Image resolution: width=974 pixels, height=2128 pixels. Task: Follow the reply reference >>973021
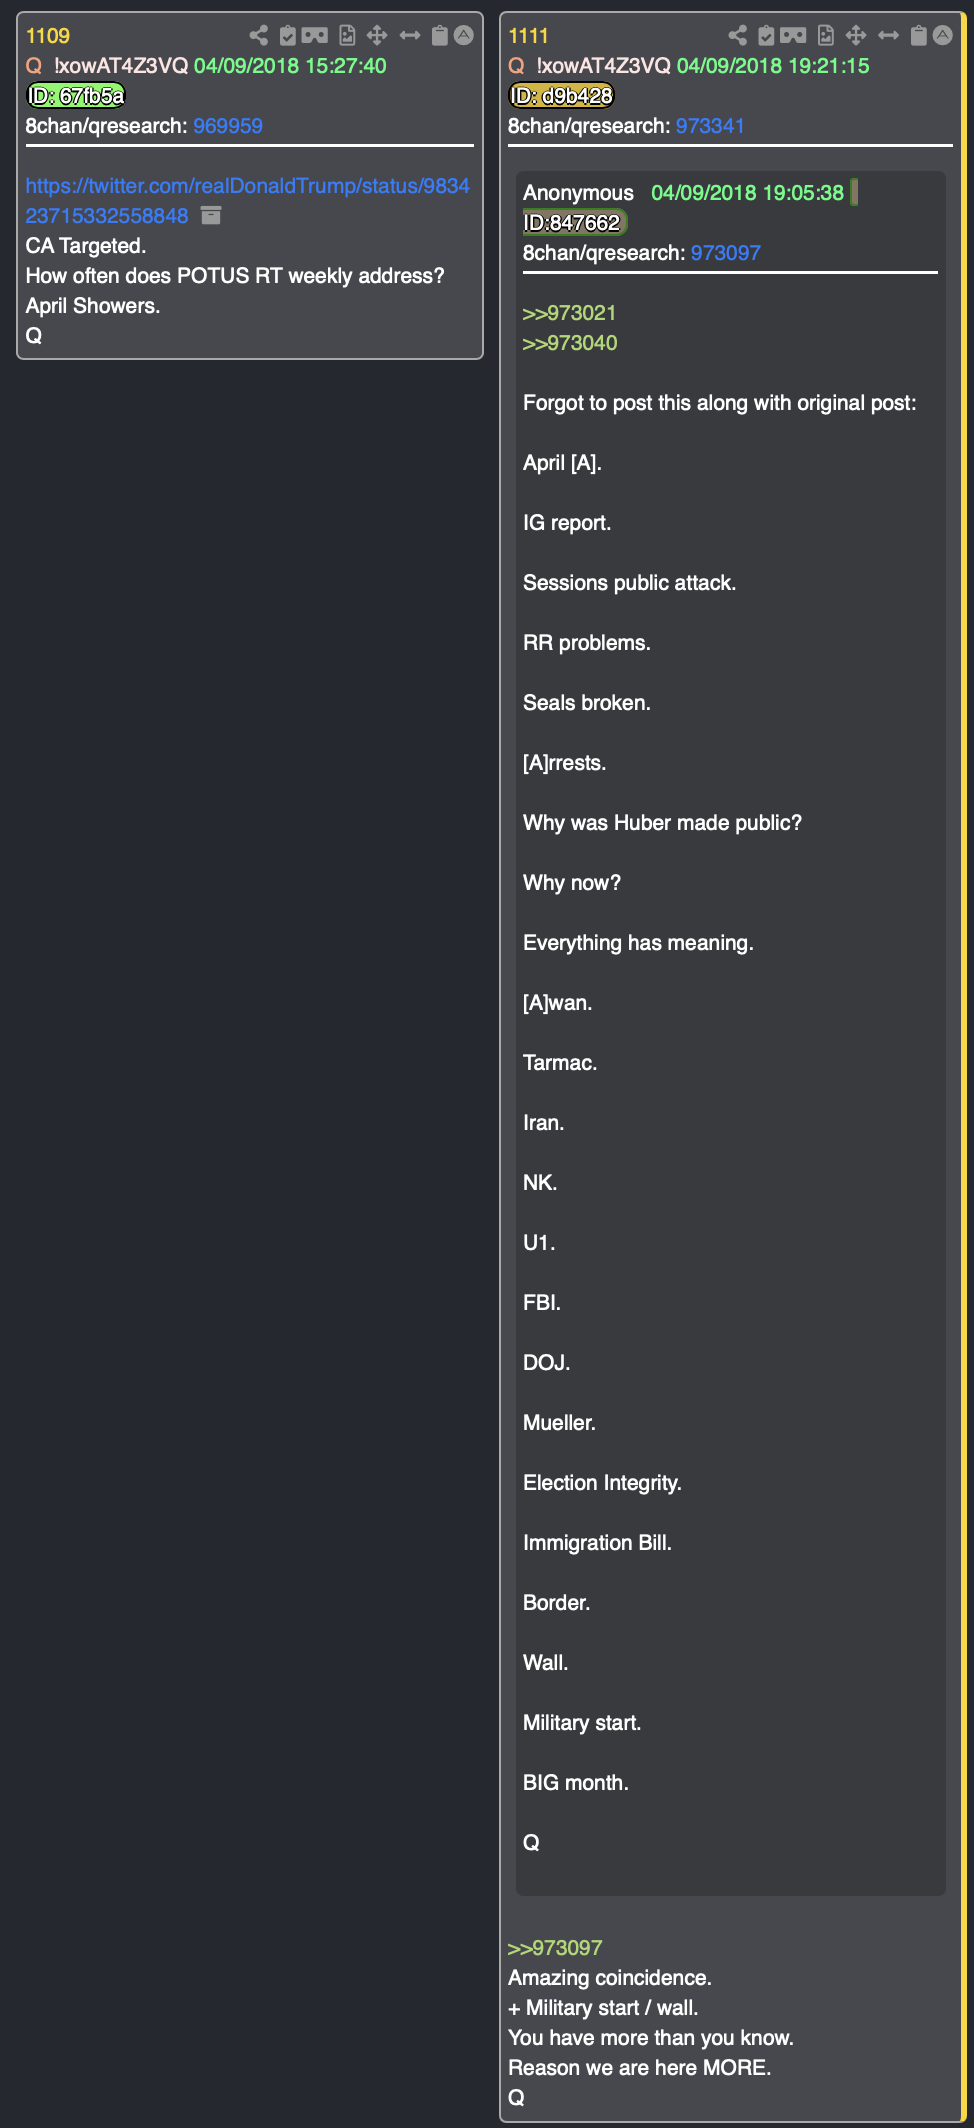[570, 313]
